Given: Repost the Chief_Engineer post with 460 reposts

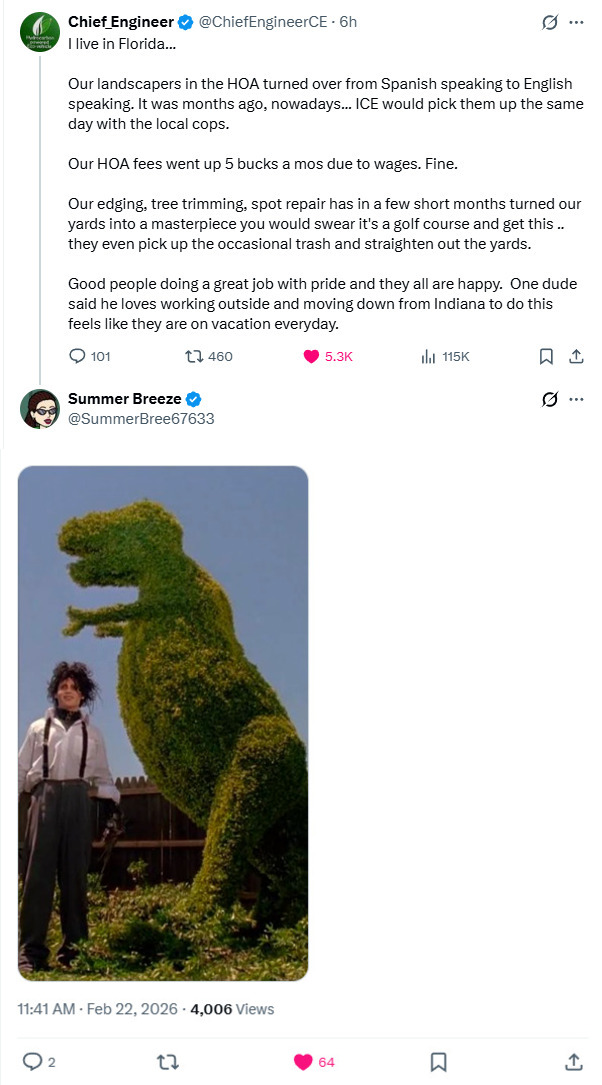Looking at the screenshot, I should (194, 356).
